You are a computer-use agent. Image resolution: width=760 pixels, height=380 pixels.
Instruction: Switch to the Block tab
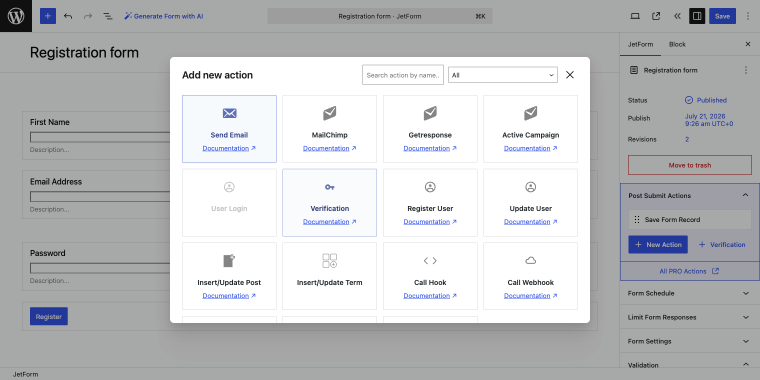(677, 44)
